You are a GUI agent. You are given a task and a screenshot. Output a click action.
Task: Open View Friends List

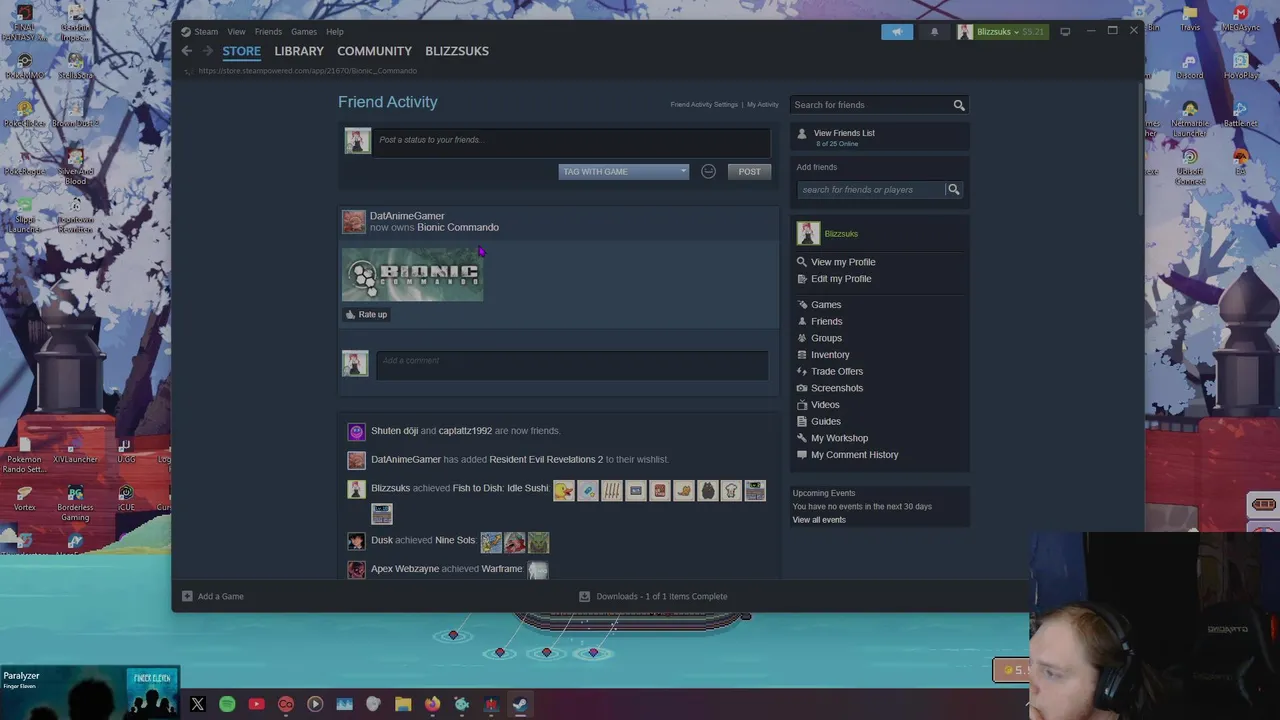844,133
